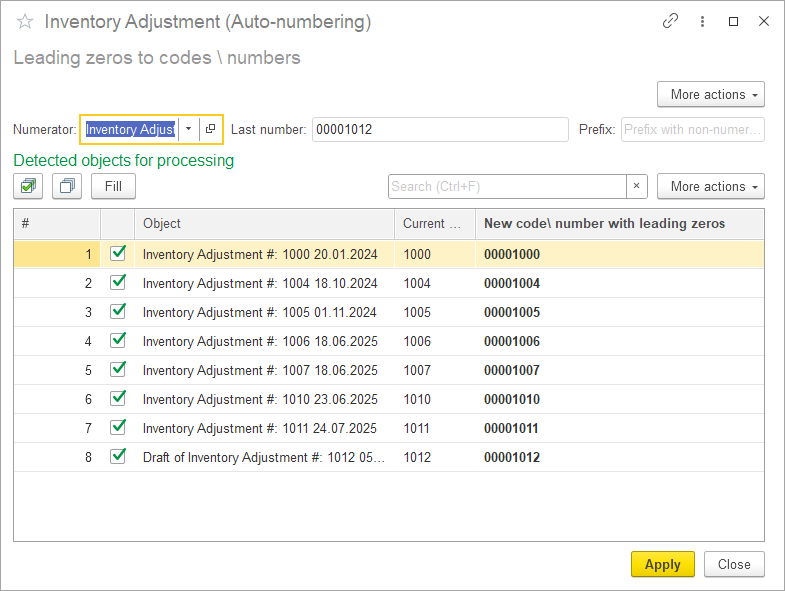Click the Fill button

coord(113,186)
